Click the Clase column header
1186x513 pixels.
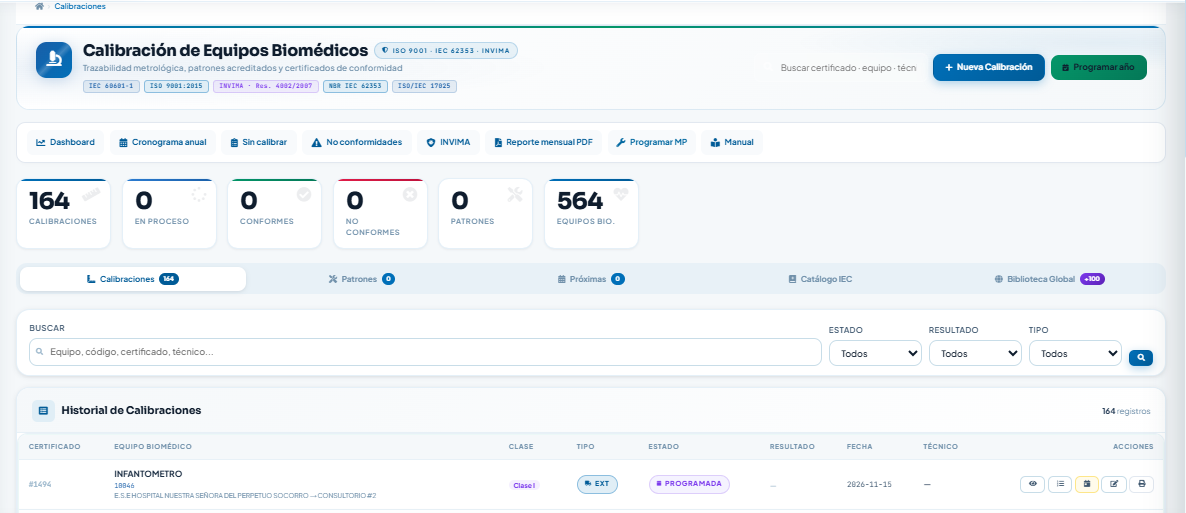pos(521,446)
